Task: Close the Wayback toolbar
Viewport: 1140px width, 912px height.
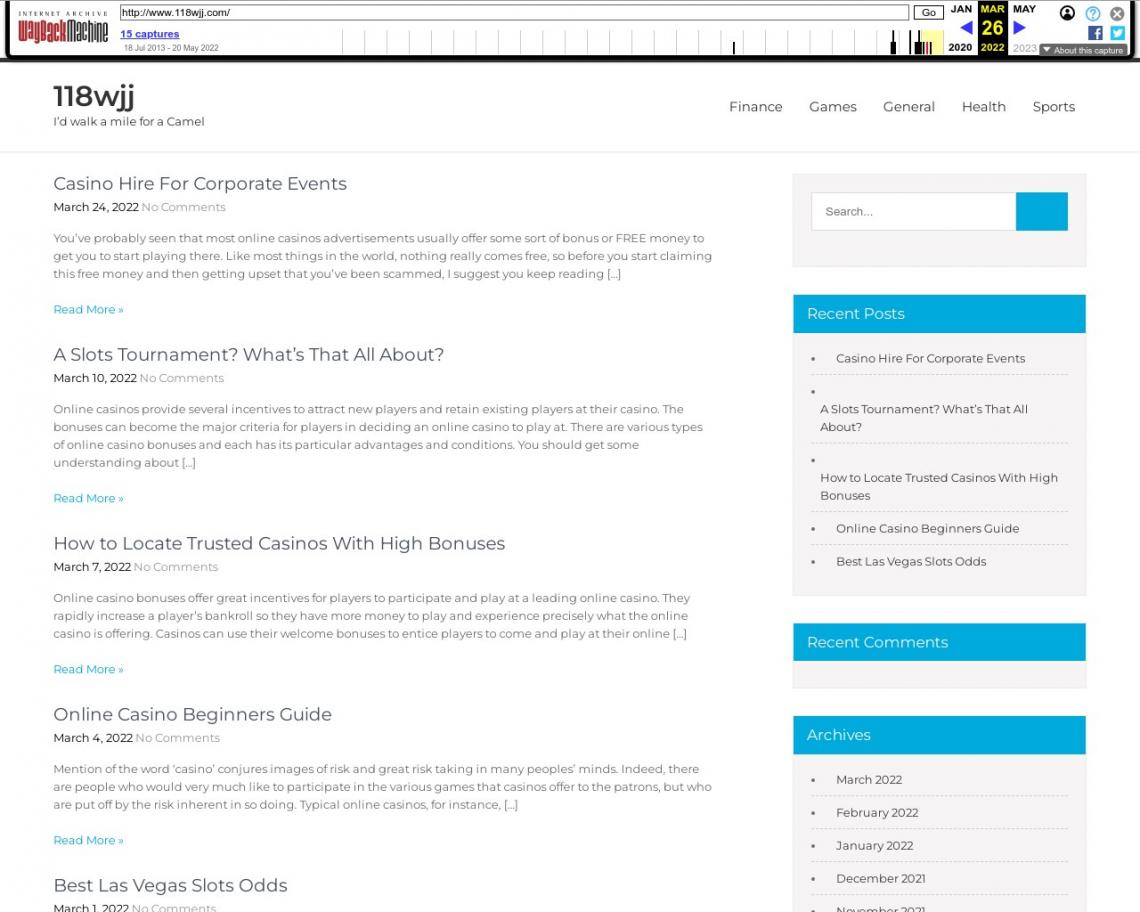Action: click(x=1117, y=13)
